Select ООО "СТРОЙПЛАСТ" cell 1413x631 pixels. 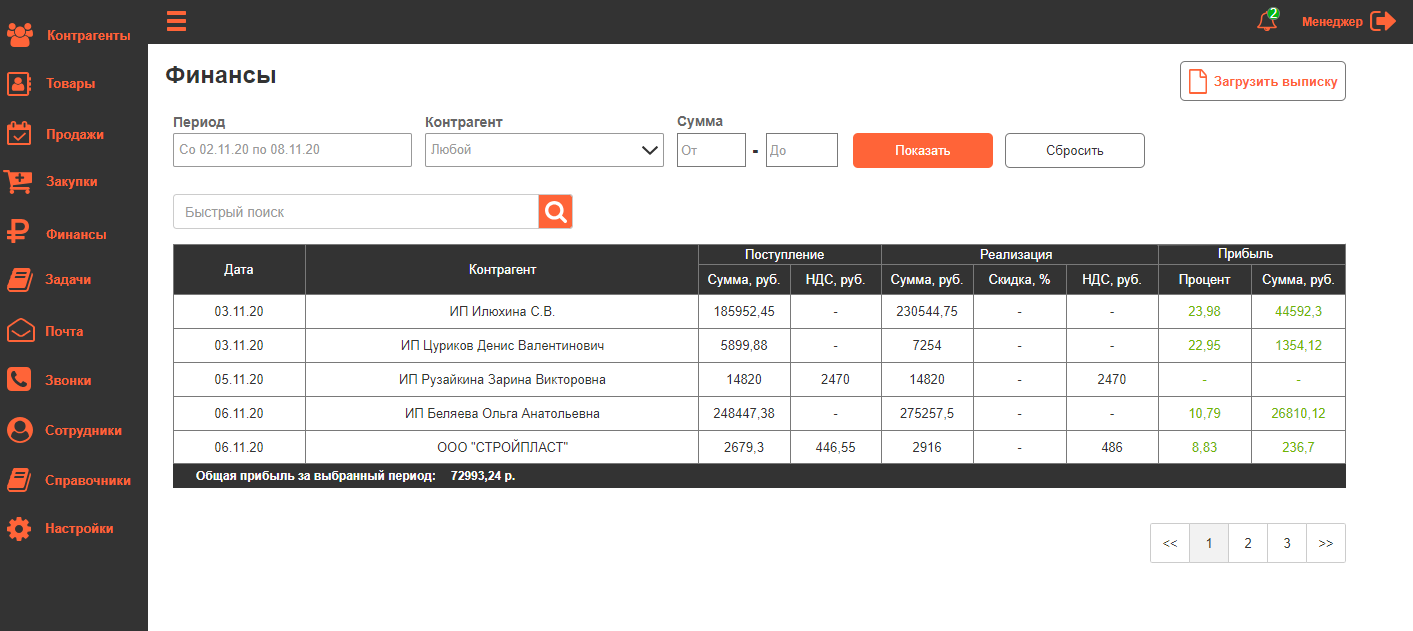[x=502, y=447]
